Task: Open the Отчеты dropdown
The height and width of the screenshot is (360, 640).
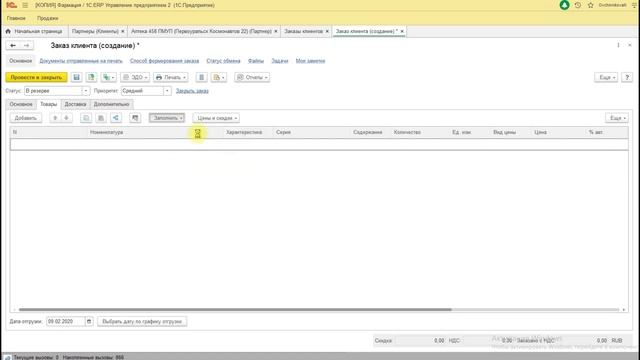Action: click(252, 77)
